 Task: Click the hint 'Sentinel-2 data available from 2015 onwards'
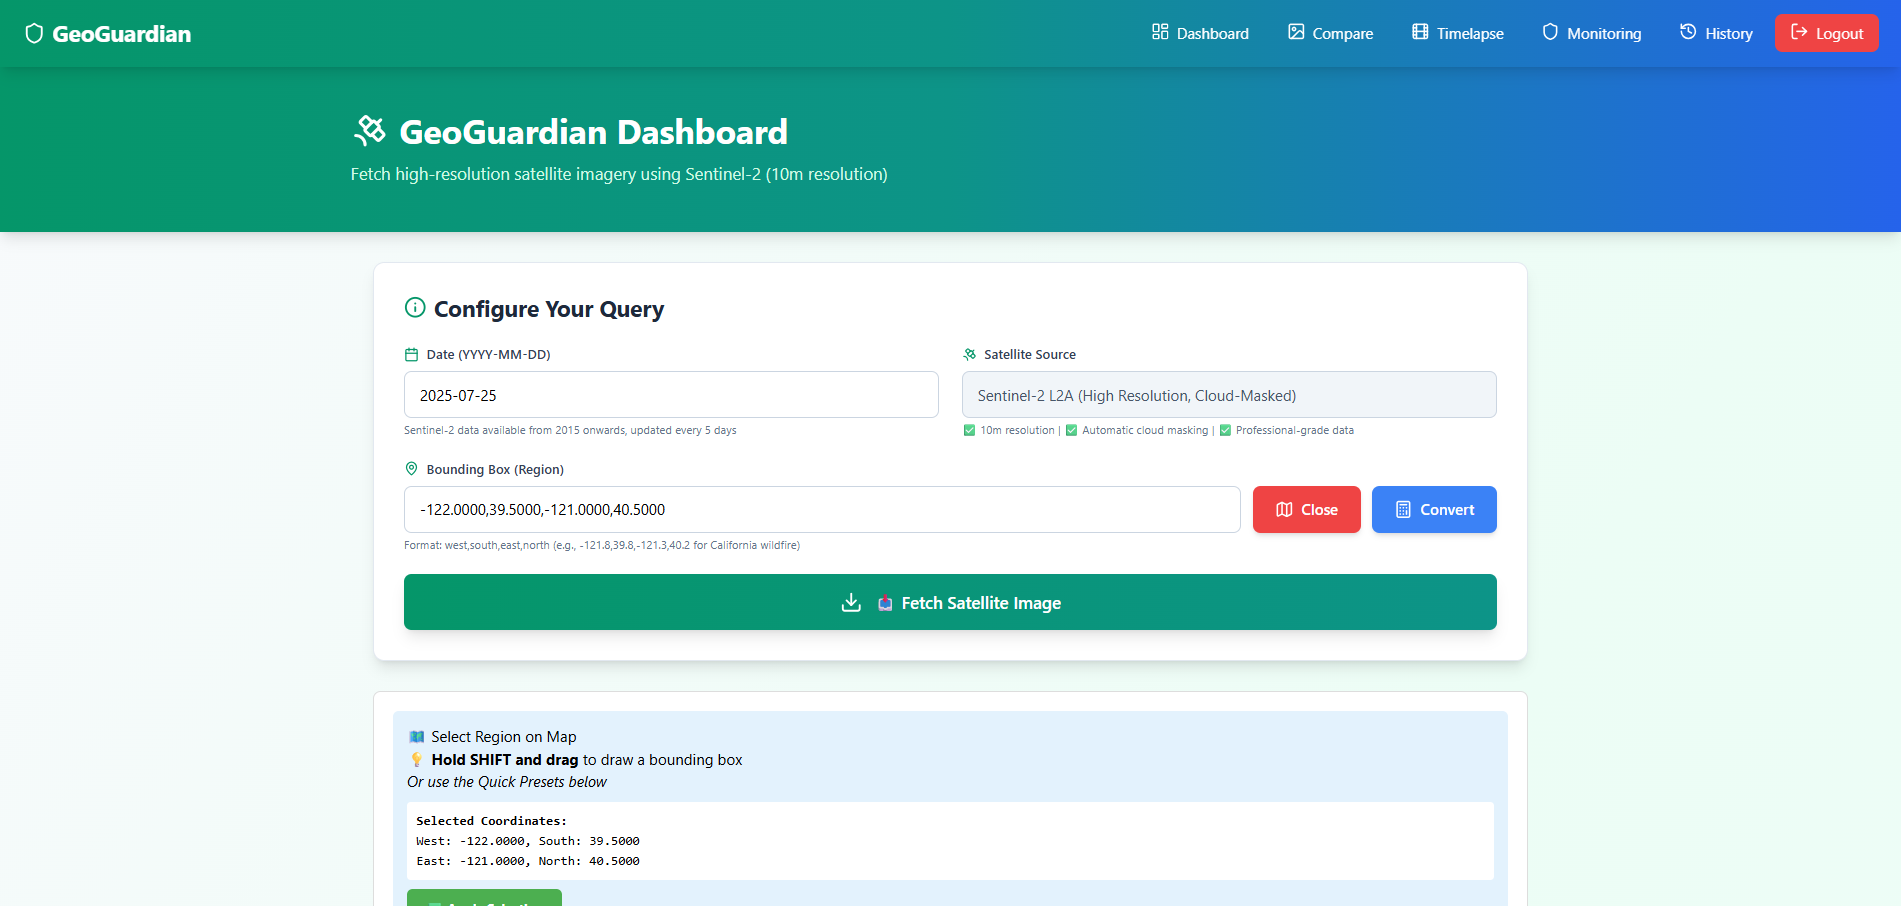pyautogui.click(x=570, y=431)
